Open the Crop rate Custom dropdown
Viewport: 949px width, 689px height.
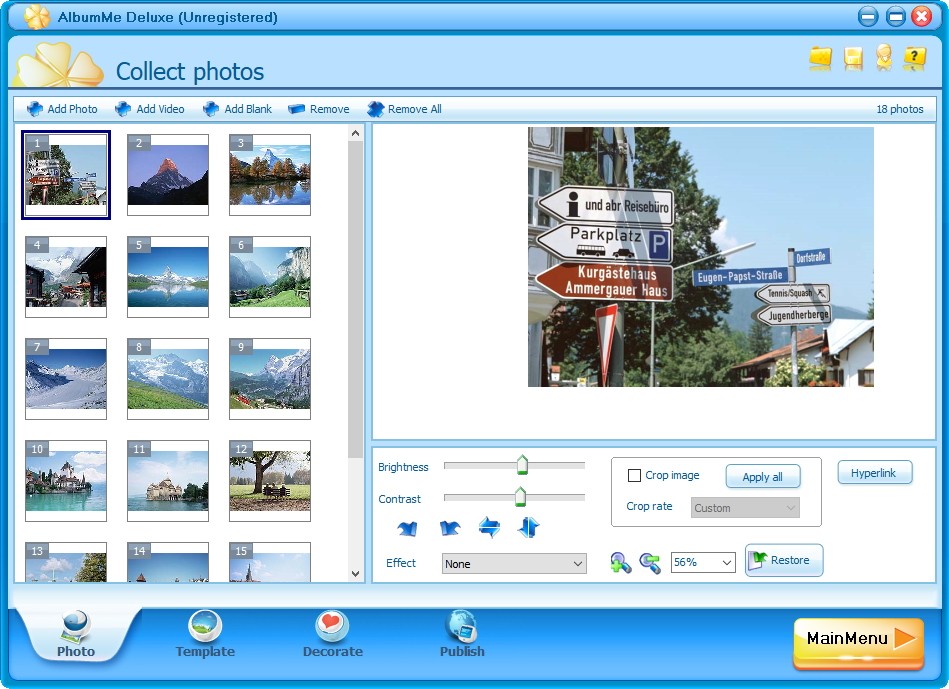[x=745, y=507]
